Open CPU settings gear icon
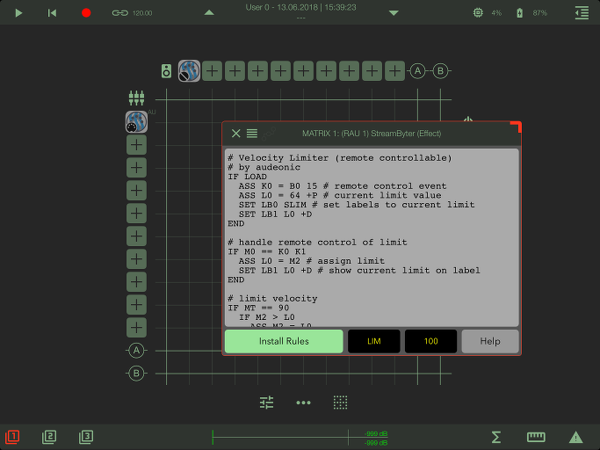Viewport: 600px width, 450px height. 478,13
